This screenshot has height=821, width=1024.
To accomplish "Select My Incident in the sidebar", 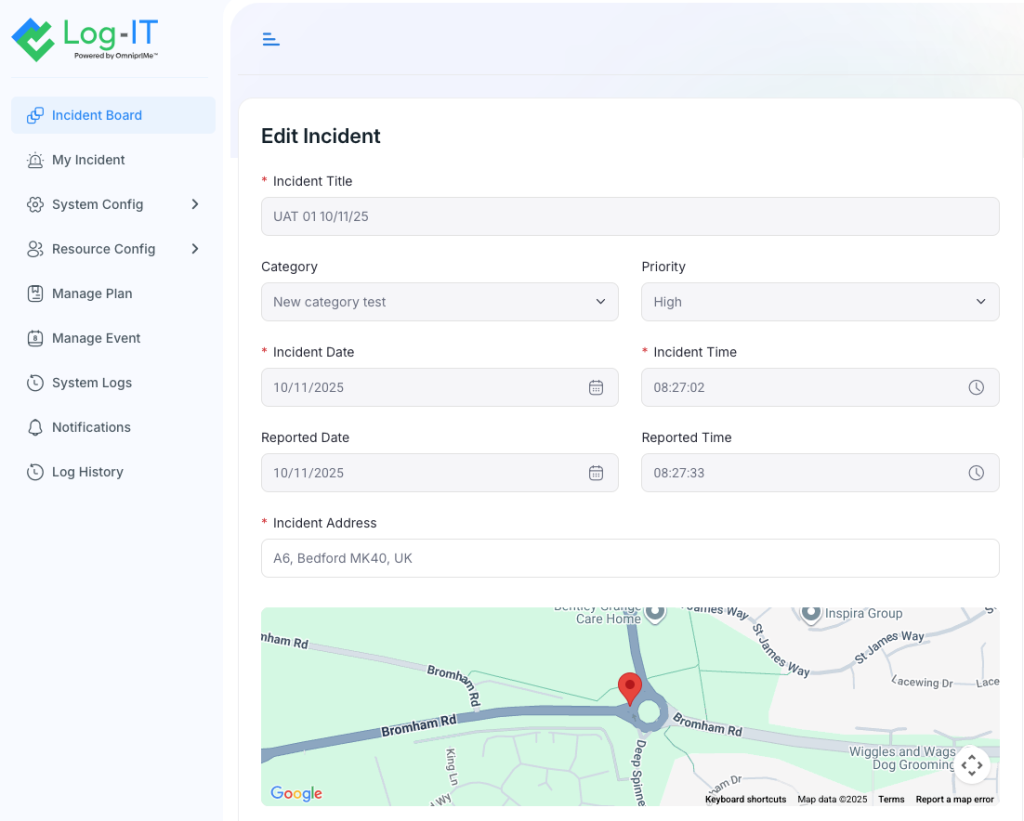I will click(87, 160).
